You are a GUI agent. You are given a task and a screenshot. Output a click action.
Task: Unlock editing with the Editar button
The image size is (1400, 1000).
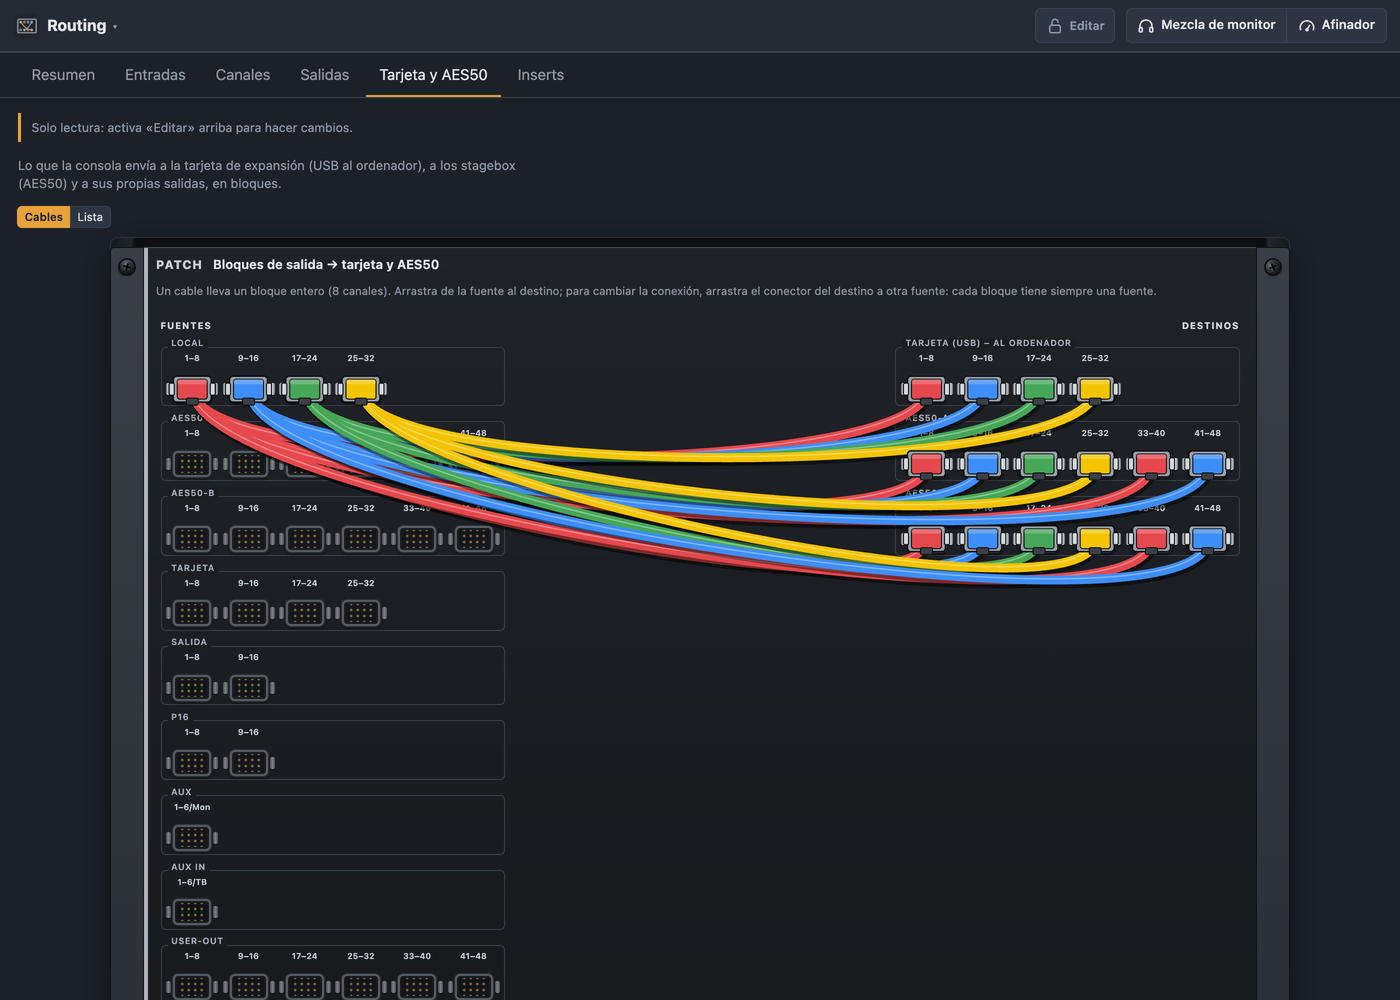click(1076, 26)
